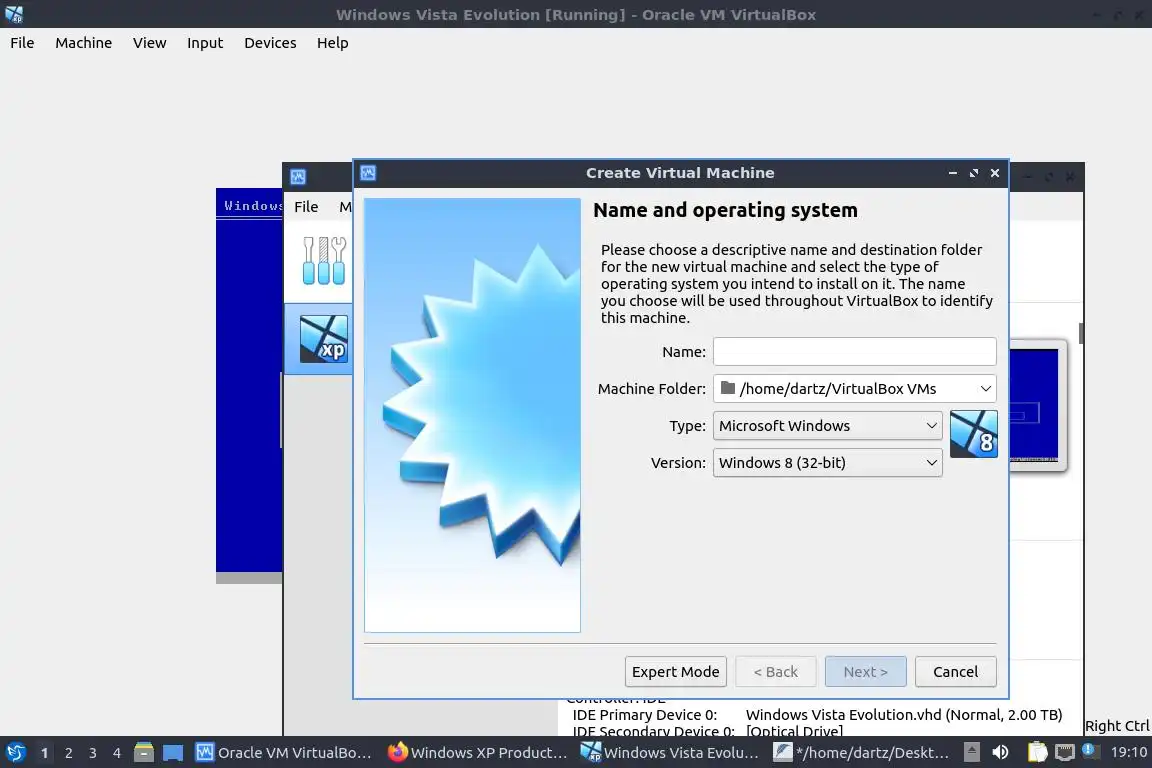Open the View menu

click(x=149, y=43)
